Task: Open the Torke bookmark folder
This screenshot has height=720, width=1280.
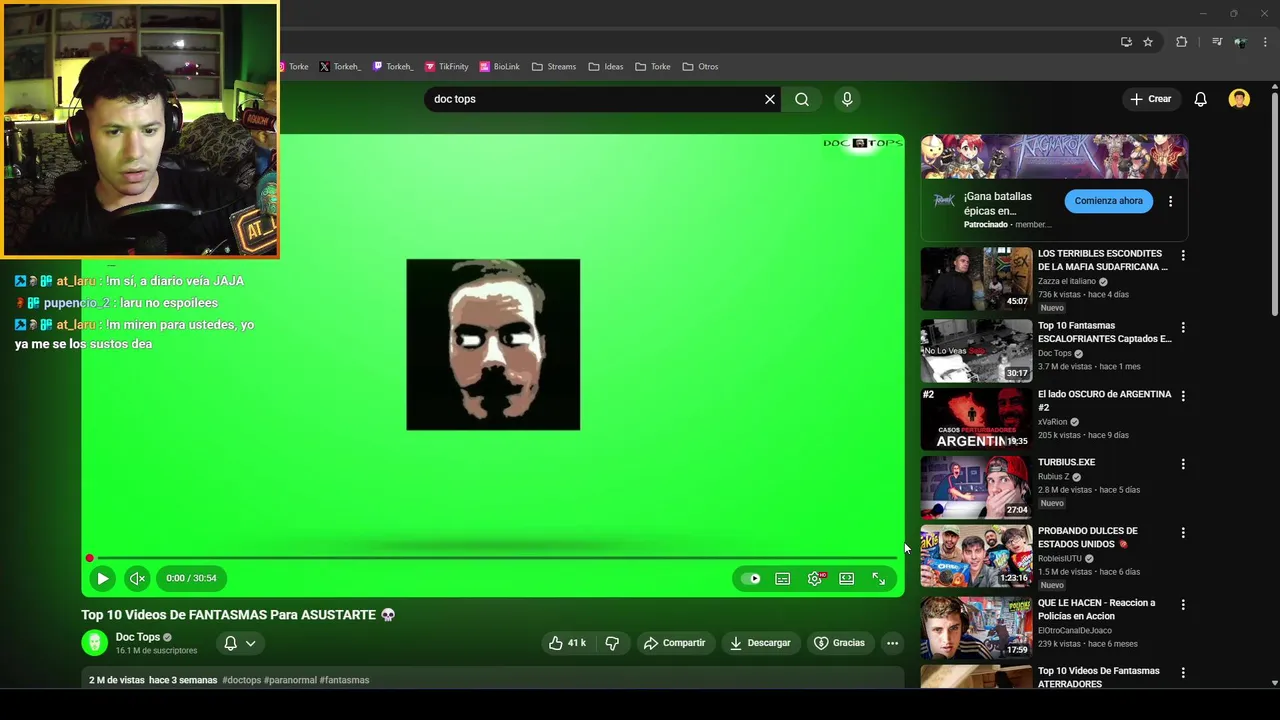Action: [653, 67]
